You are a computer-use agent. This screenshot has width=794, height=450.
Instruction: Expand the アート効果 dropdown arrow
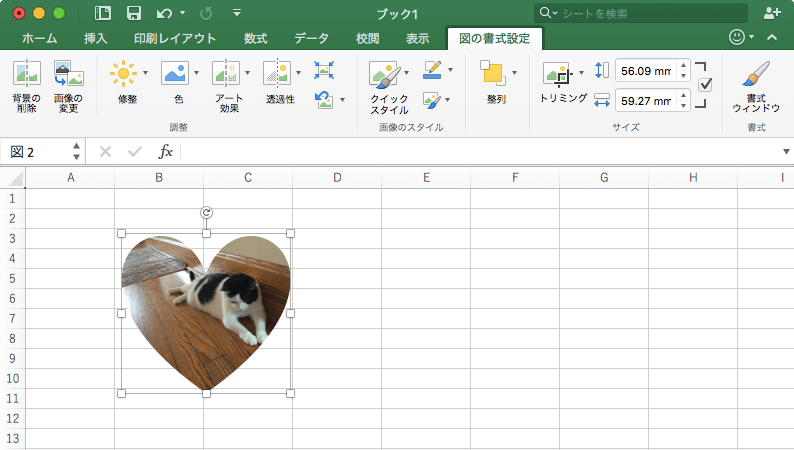tap(248, 73)
